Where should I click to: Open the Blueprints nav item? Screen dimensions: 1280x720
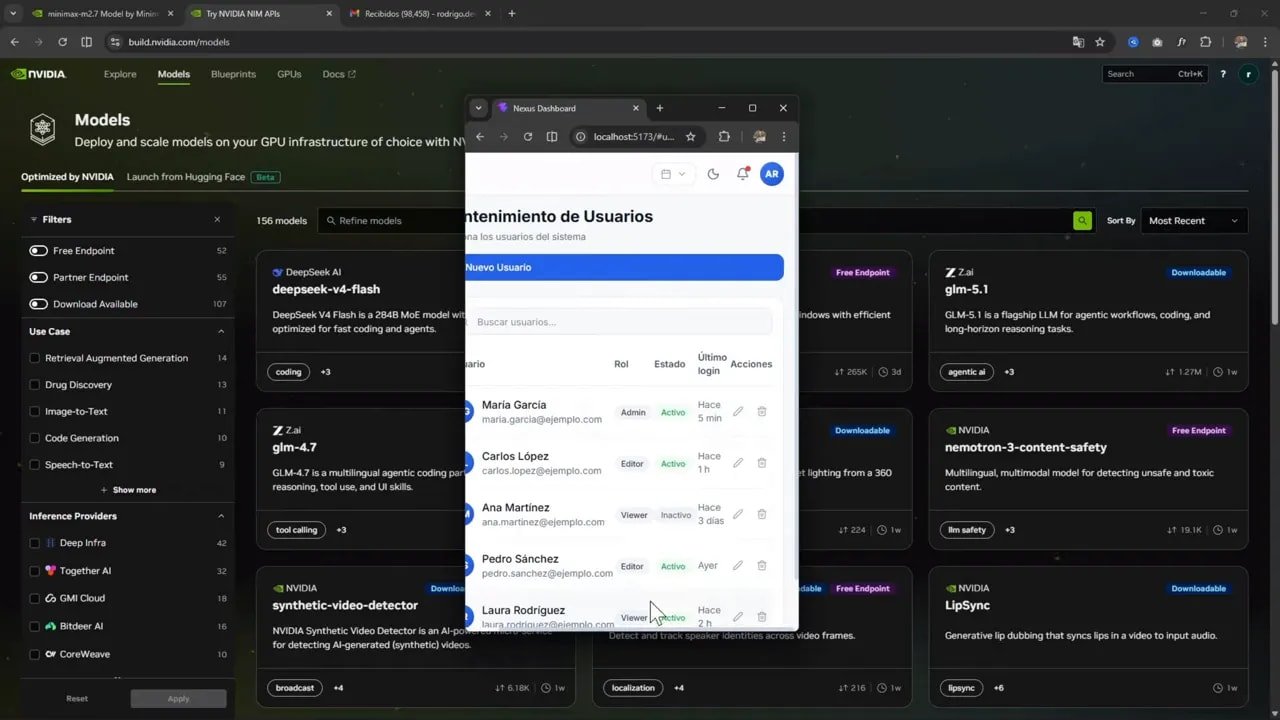[233, 74]
